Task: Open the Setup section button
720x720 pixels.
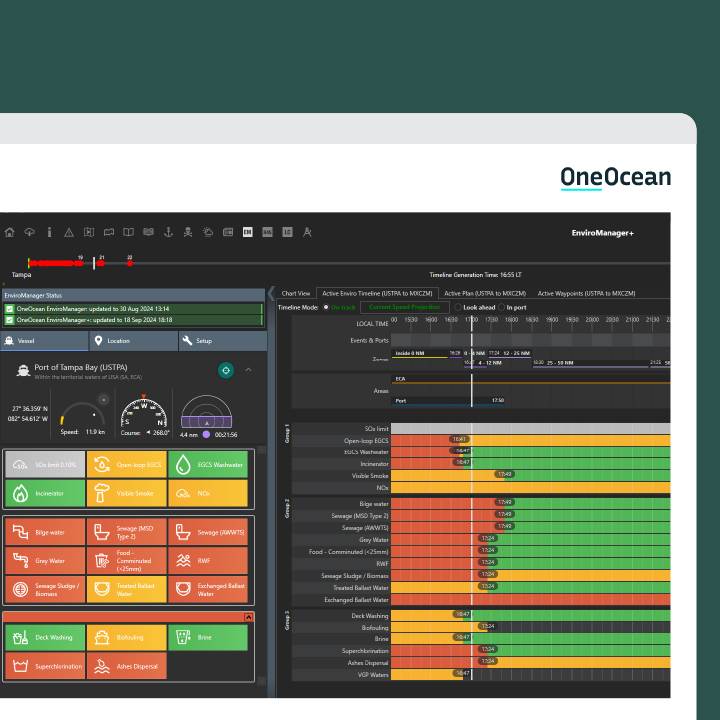Action: click(x=222, y=341)
